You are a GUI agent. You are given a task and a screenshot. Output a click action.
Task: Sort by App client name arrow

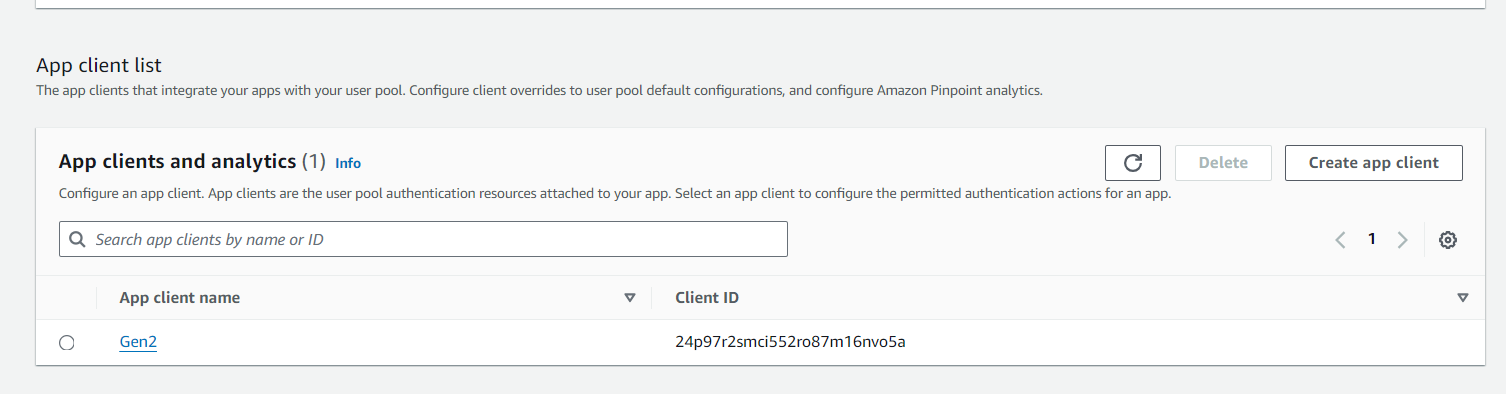pos(630,298)
